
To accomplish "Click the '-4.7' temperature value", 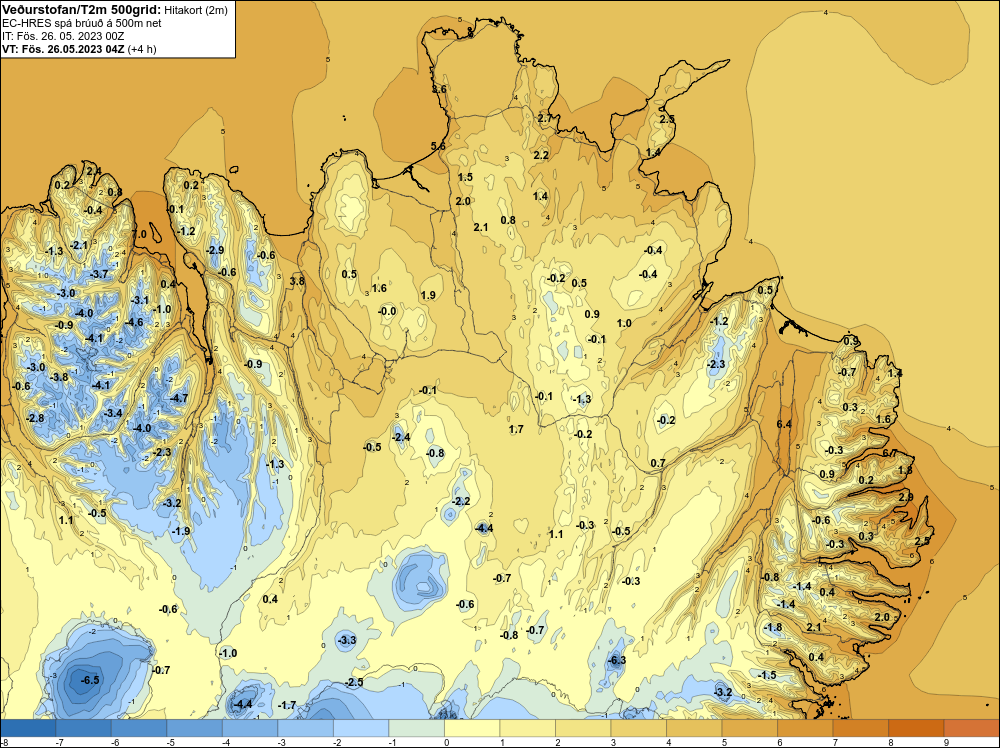I will (x=179, y=398).
